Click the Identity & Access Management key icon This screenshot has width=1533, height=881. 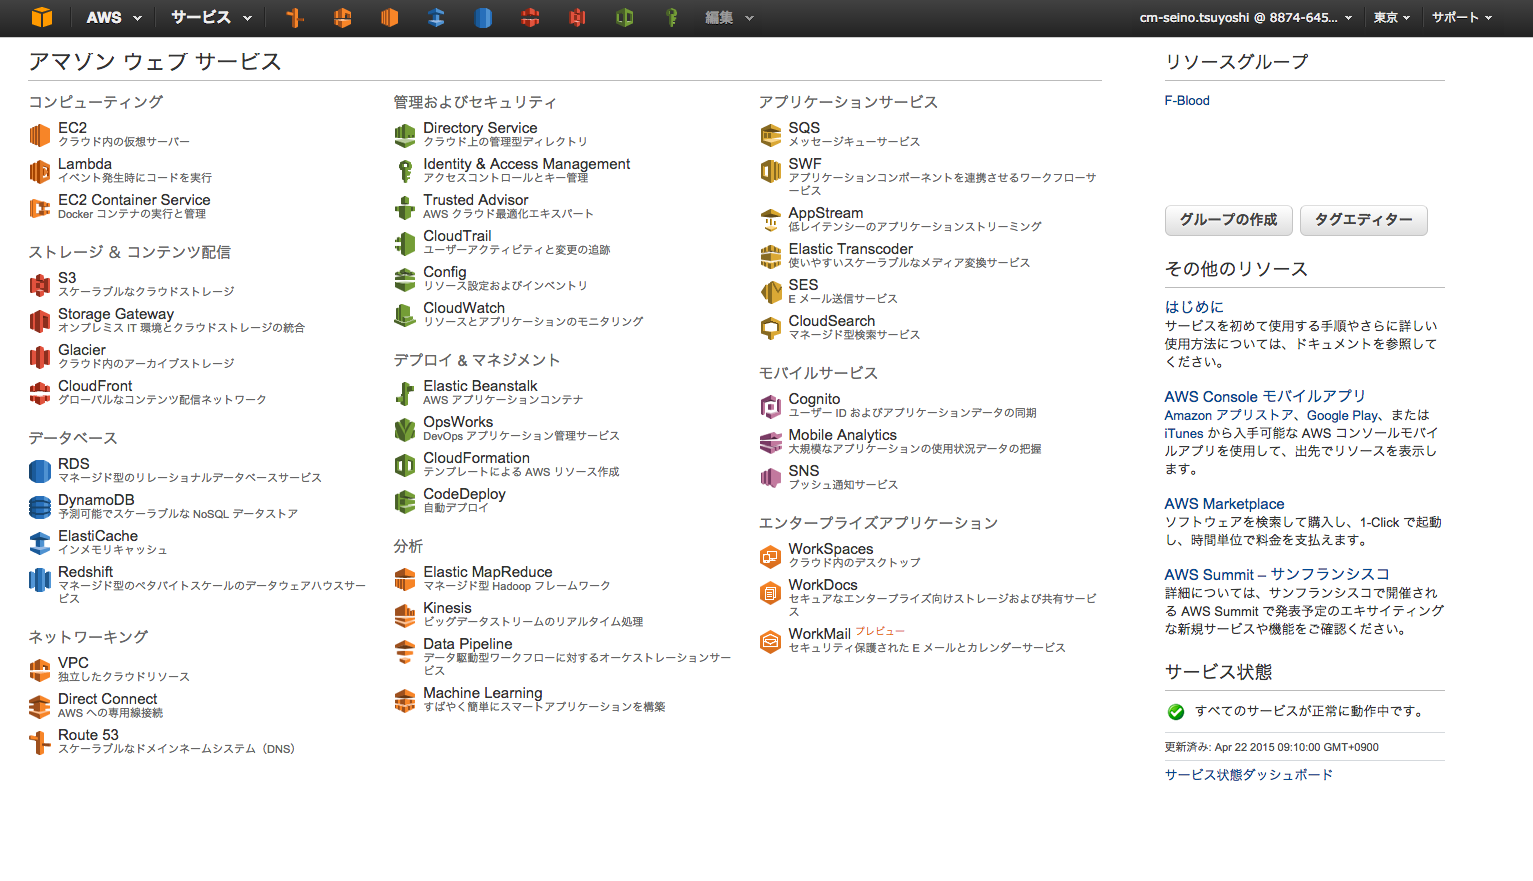[405, 171]
